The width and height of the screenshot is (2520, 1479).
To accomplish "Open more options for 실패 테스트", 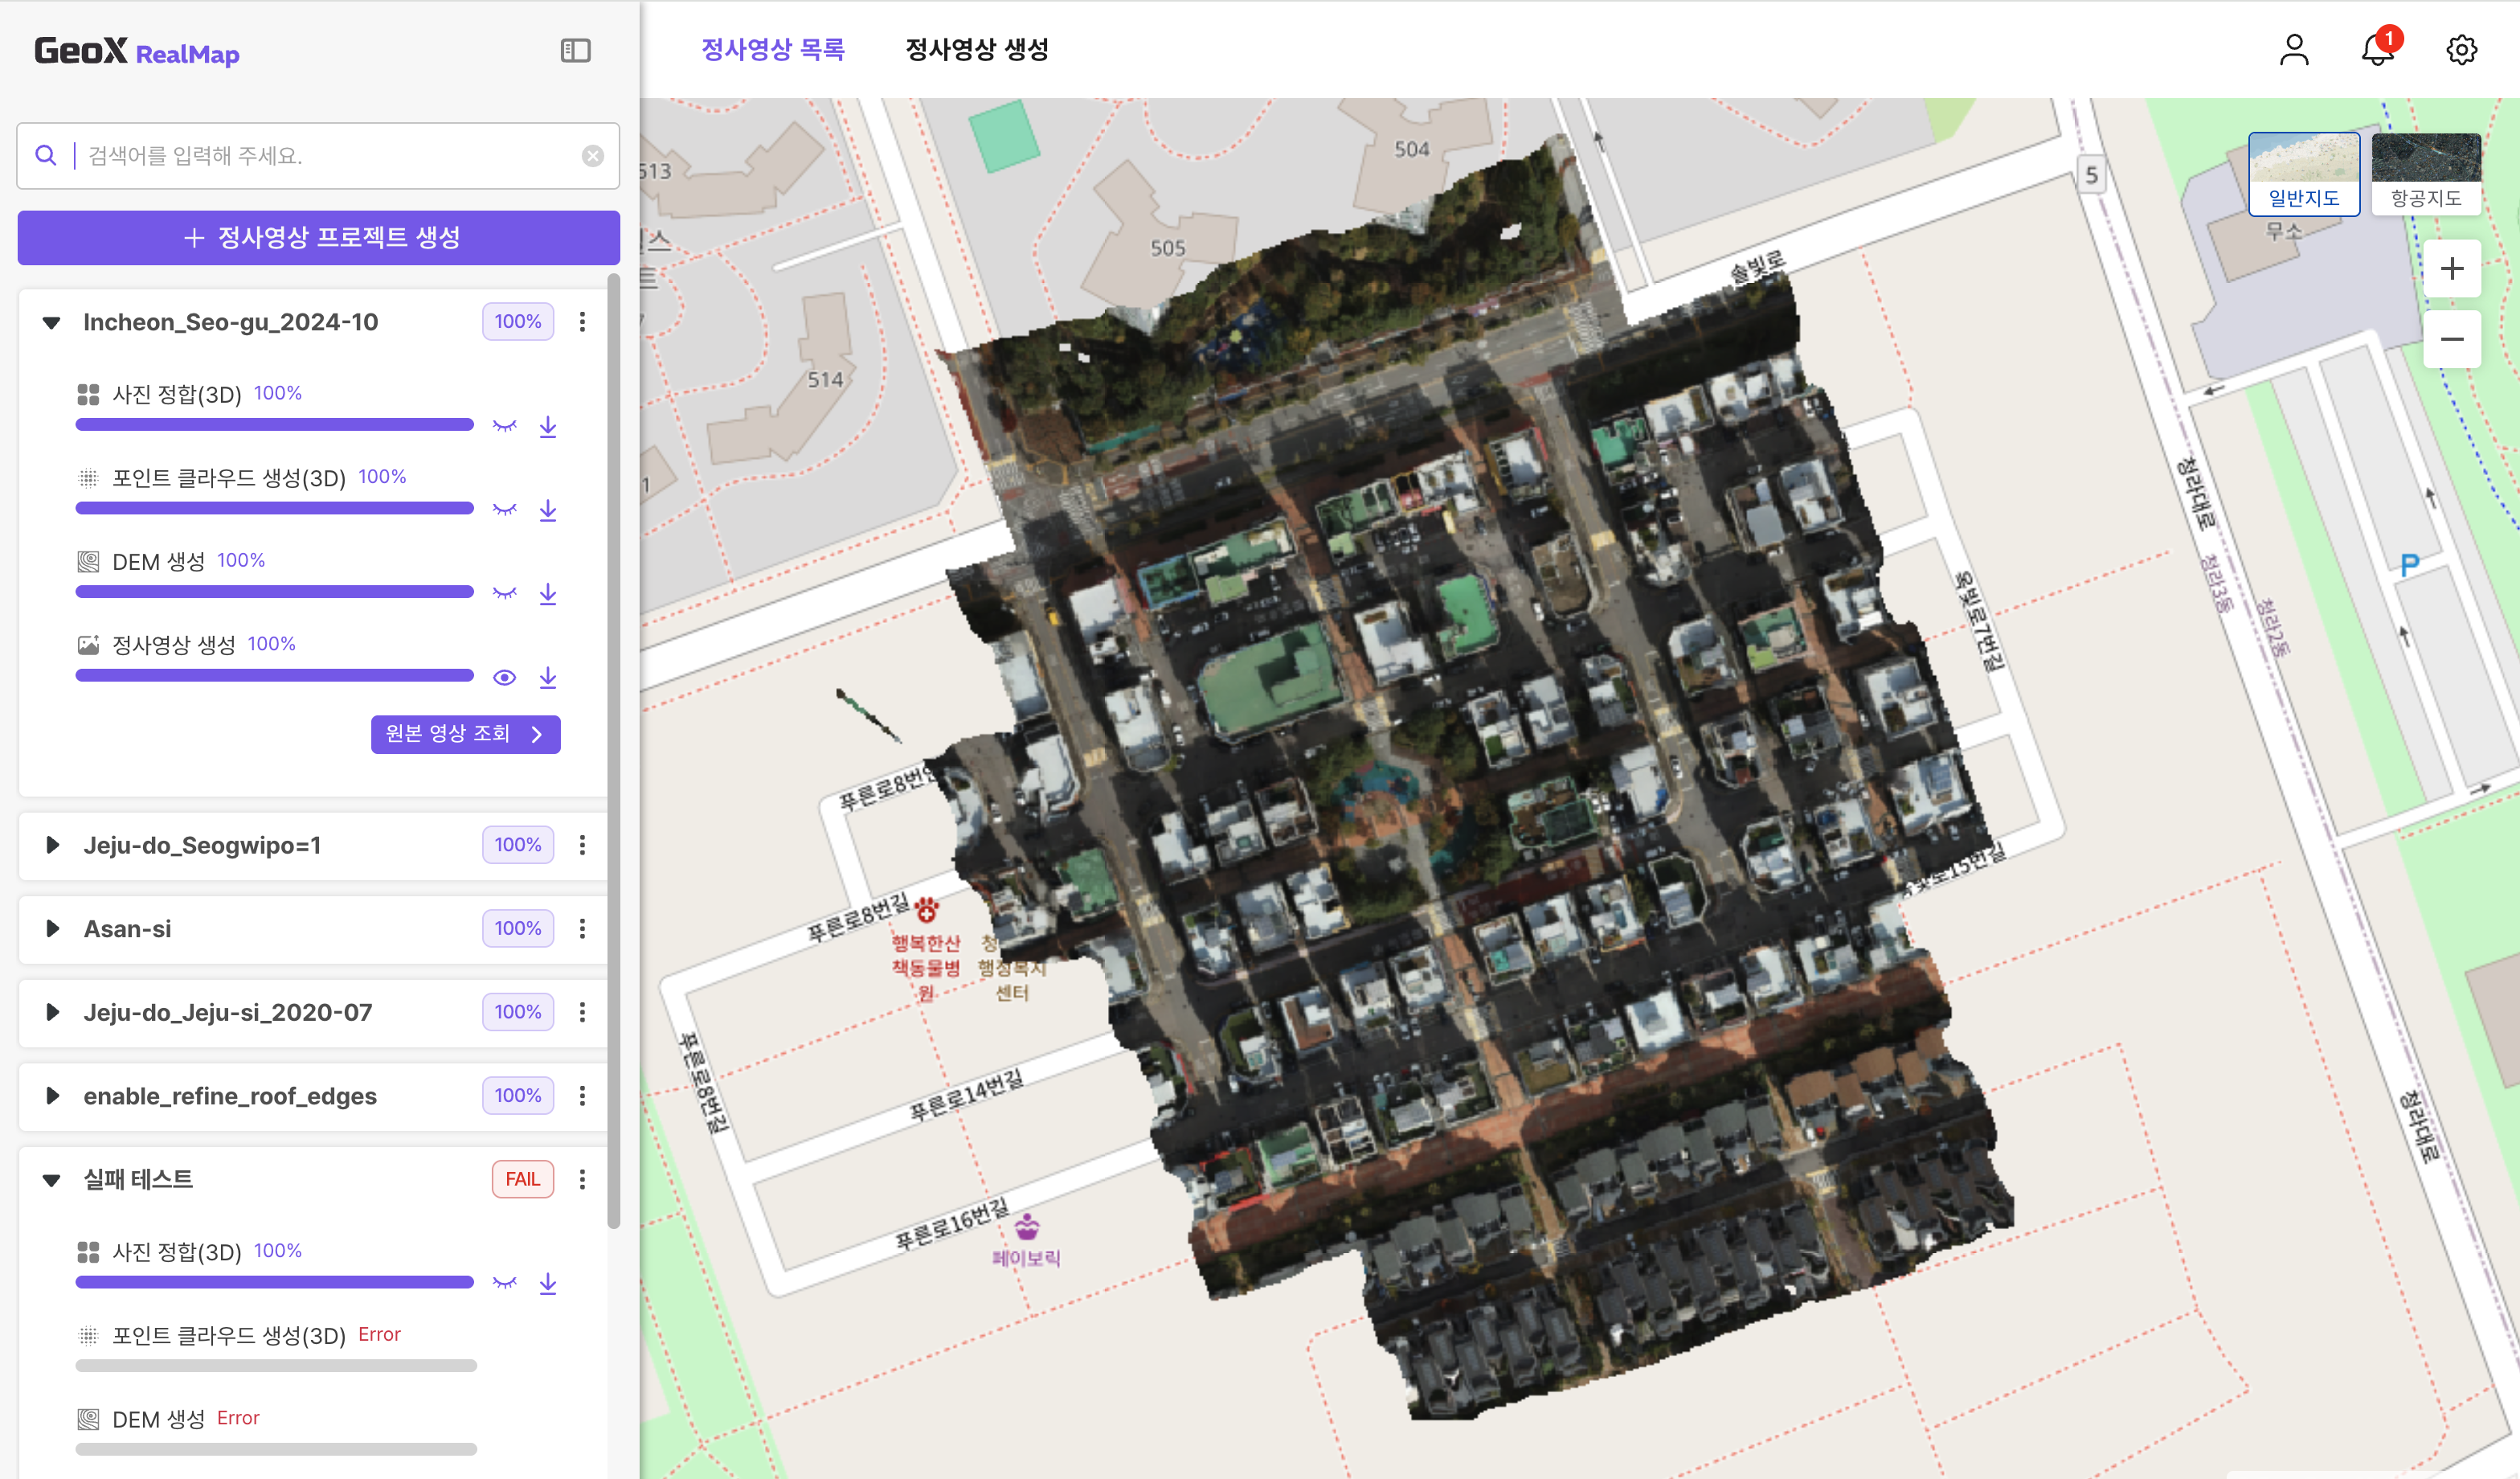I will [582, 1180].
